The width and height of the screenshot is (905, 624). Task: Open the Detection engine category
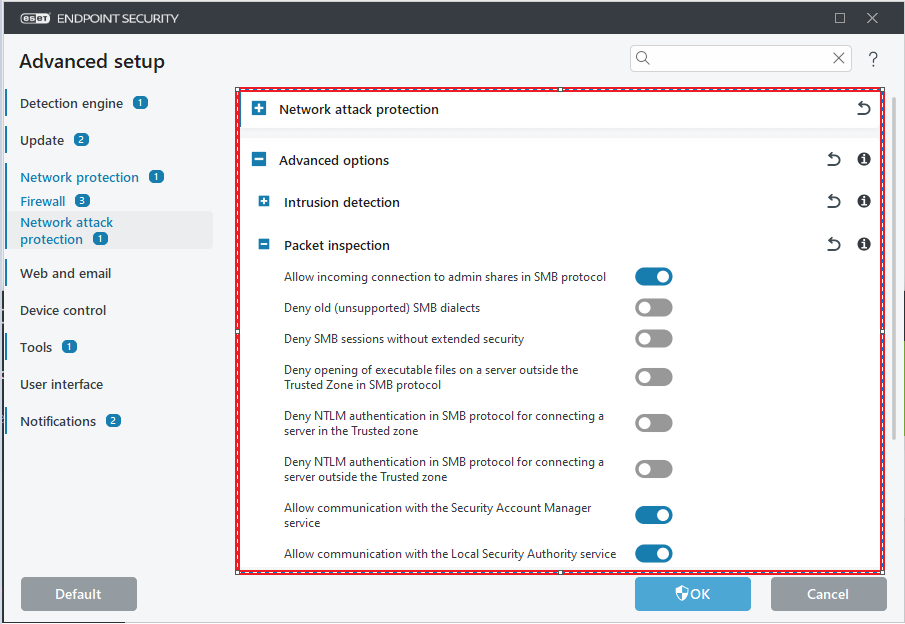[x=71, y=103]
